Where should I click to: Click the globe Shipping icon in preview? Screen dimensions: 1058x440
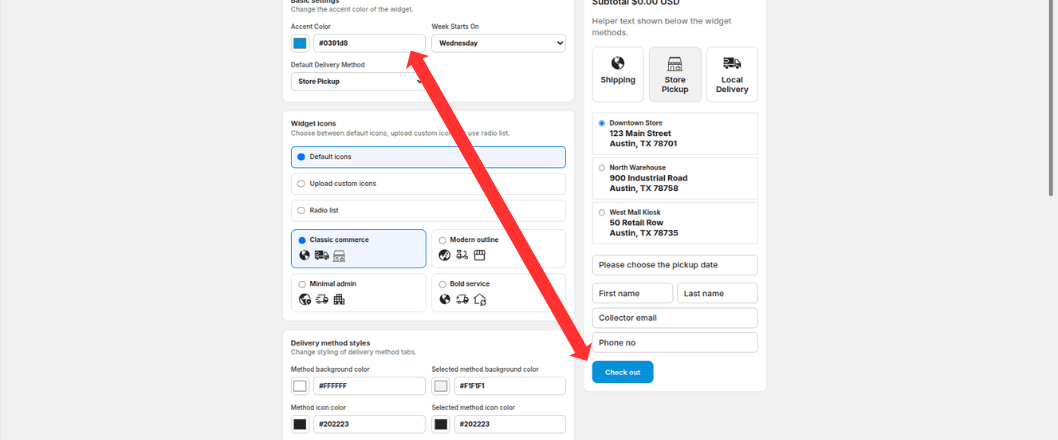(x=617, y=63)
